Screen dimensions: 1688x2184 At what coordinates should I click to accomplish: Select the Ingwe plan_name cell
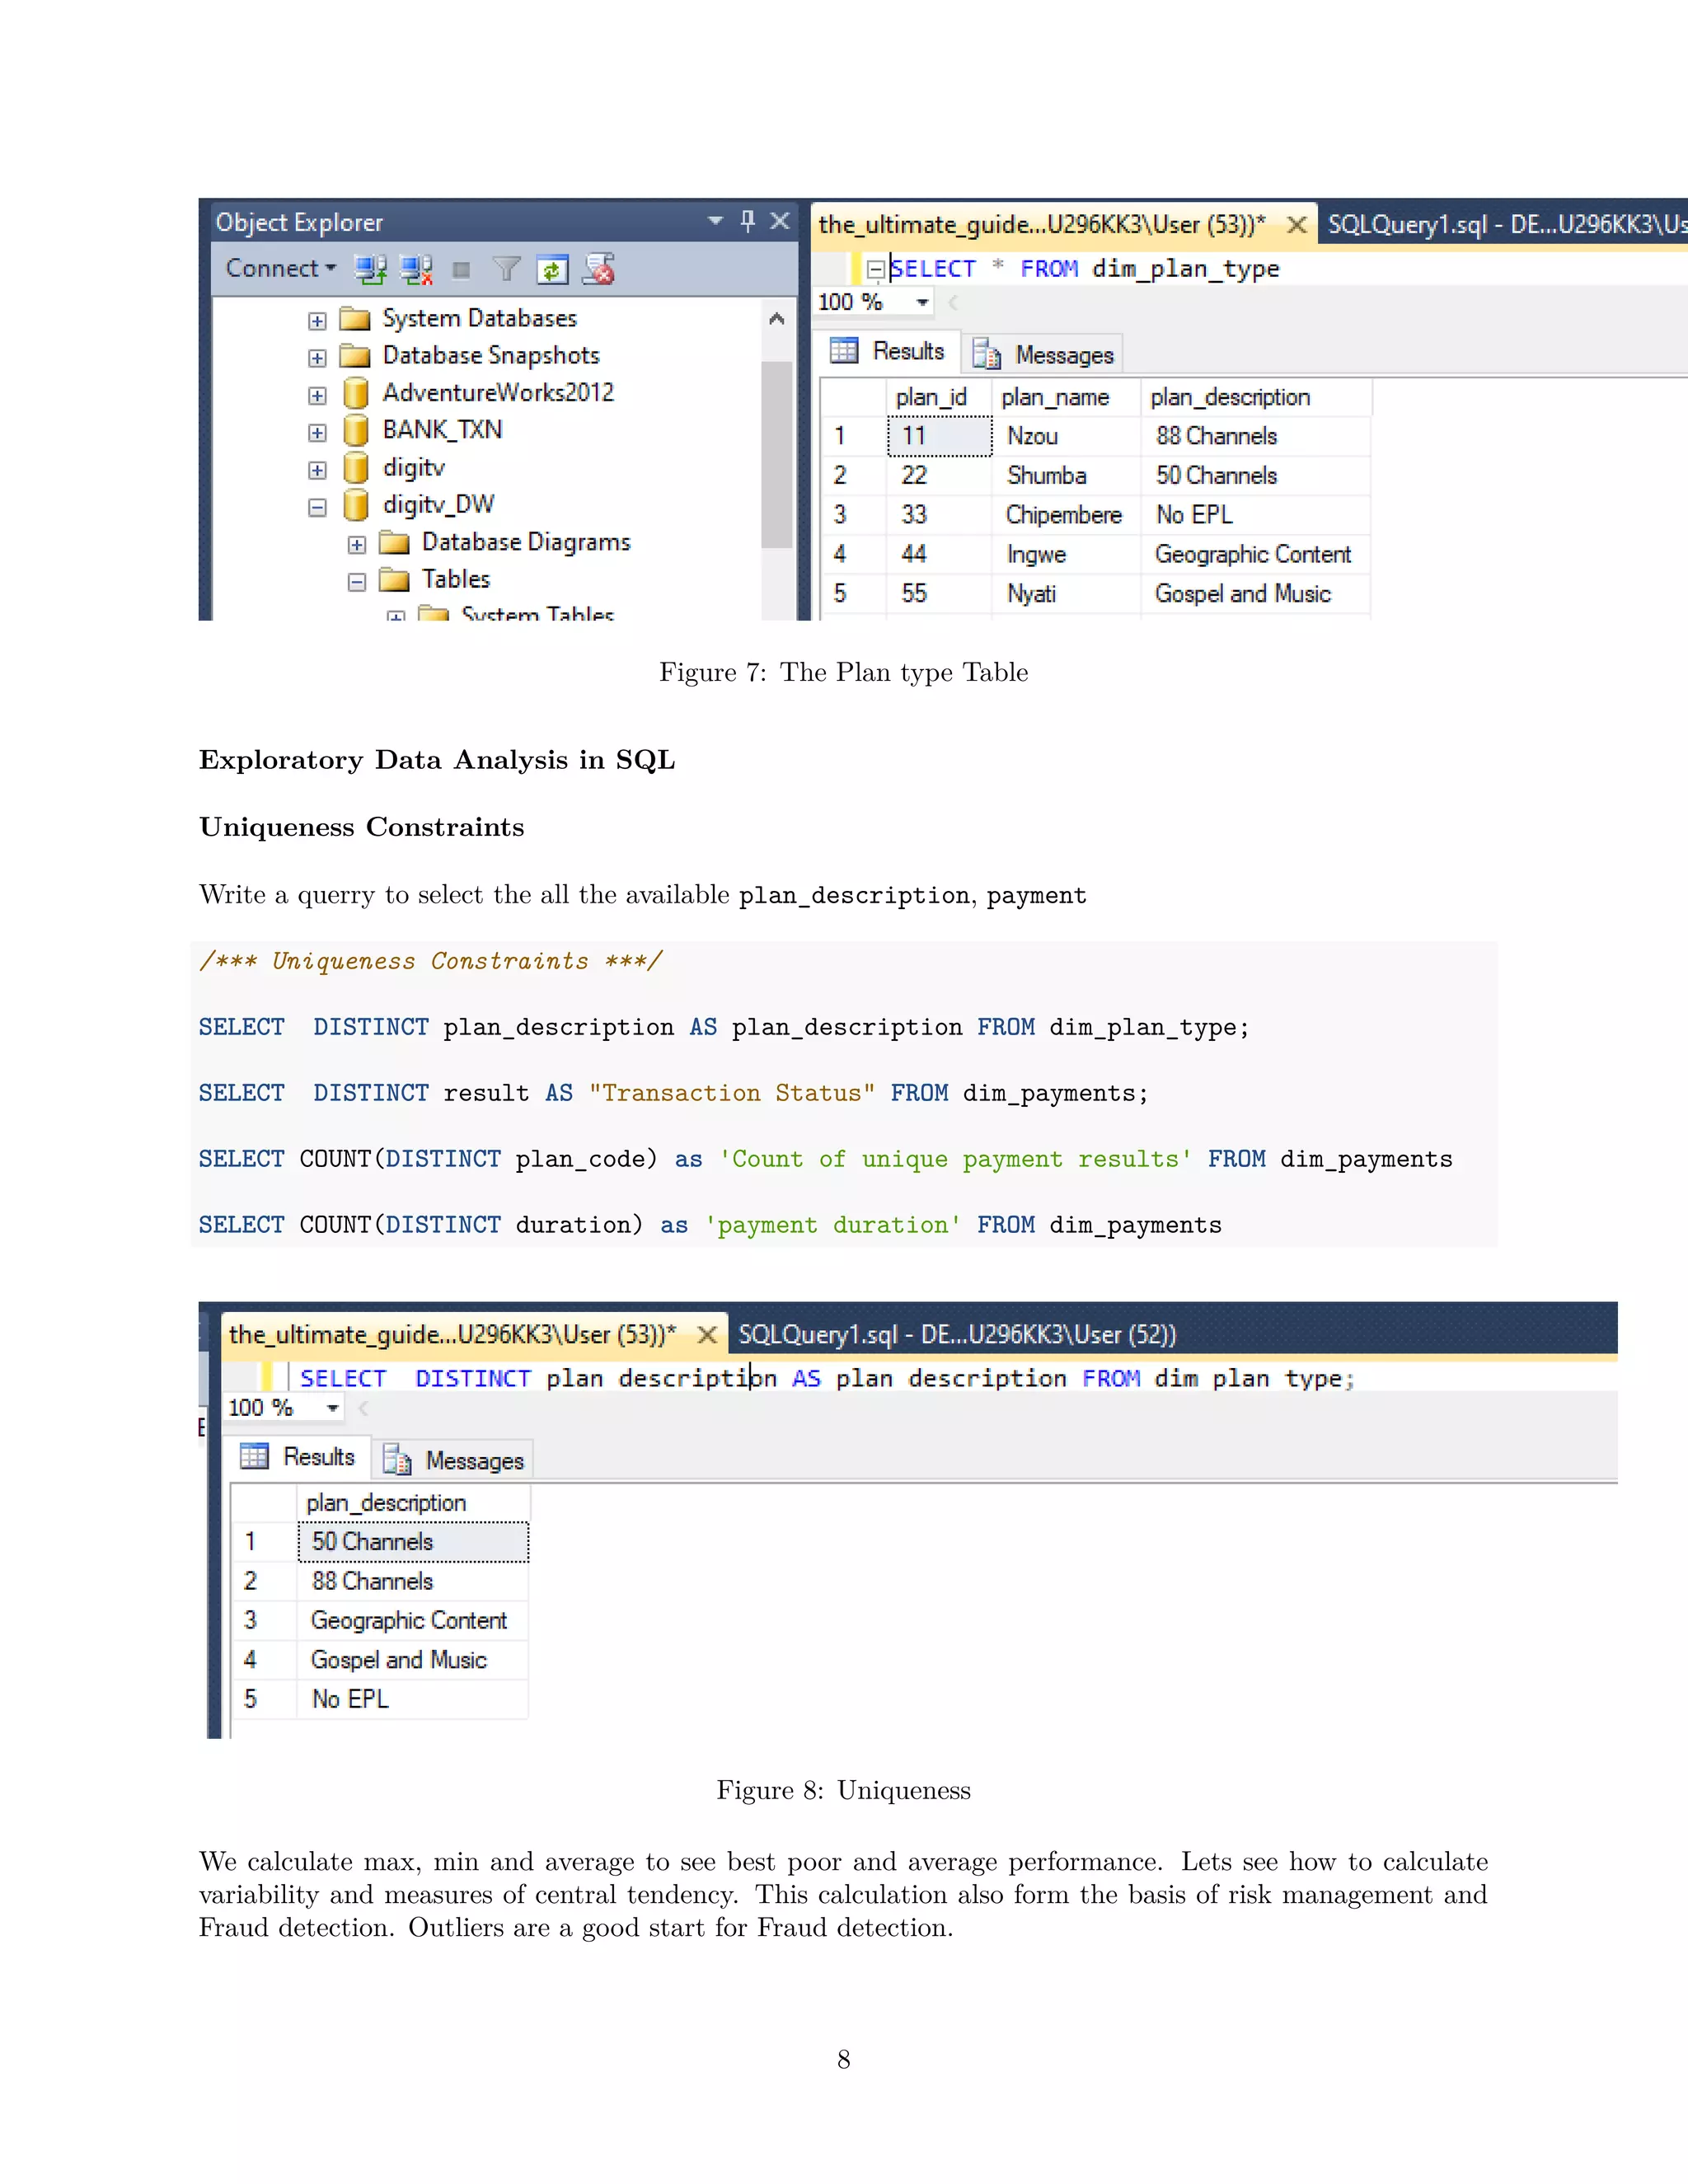(1066, 554)
